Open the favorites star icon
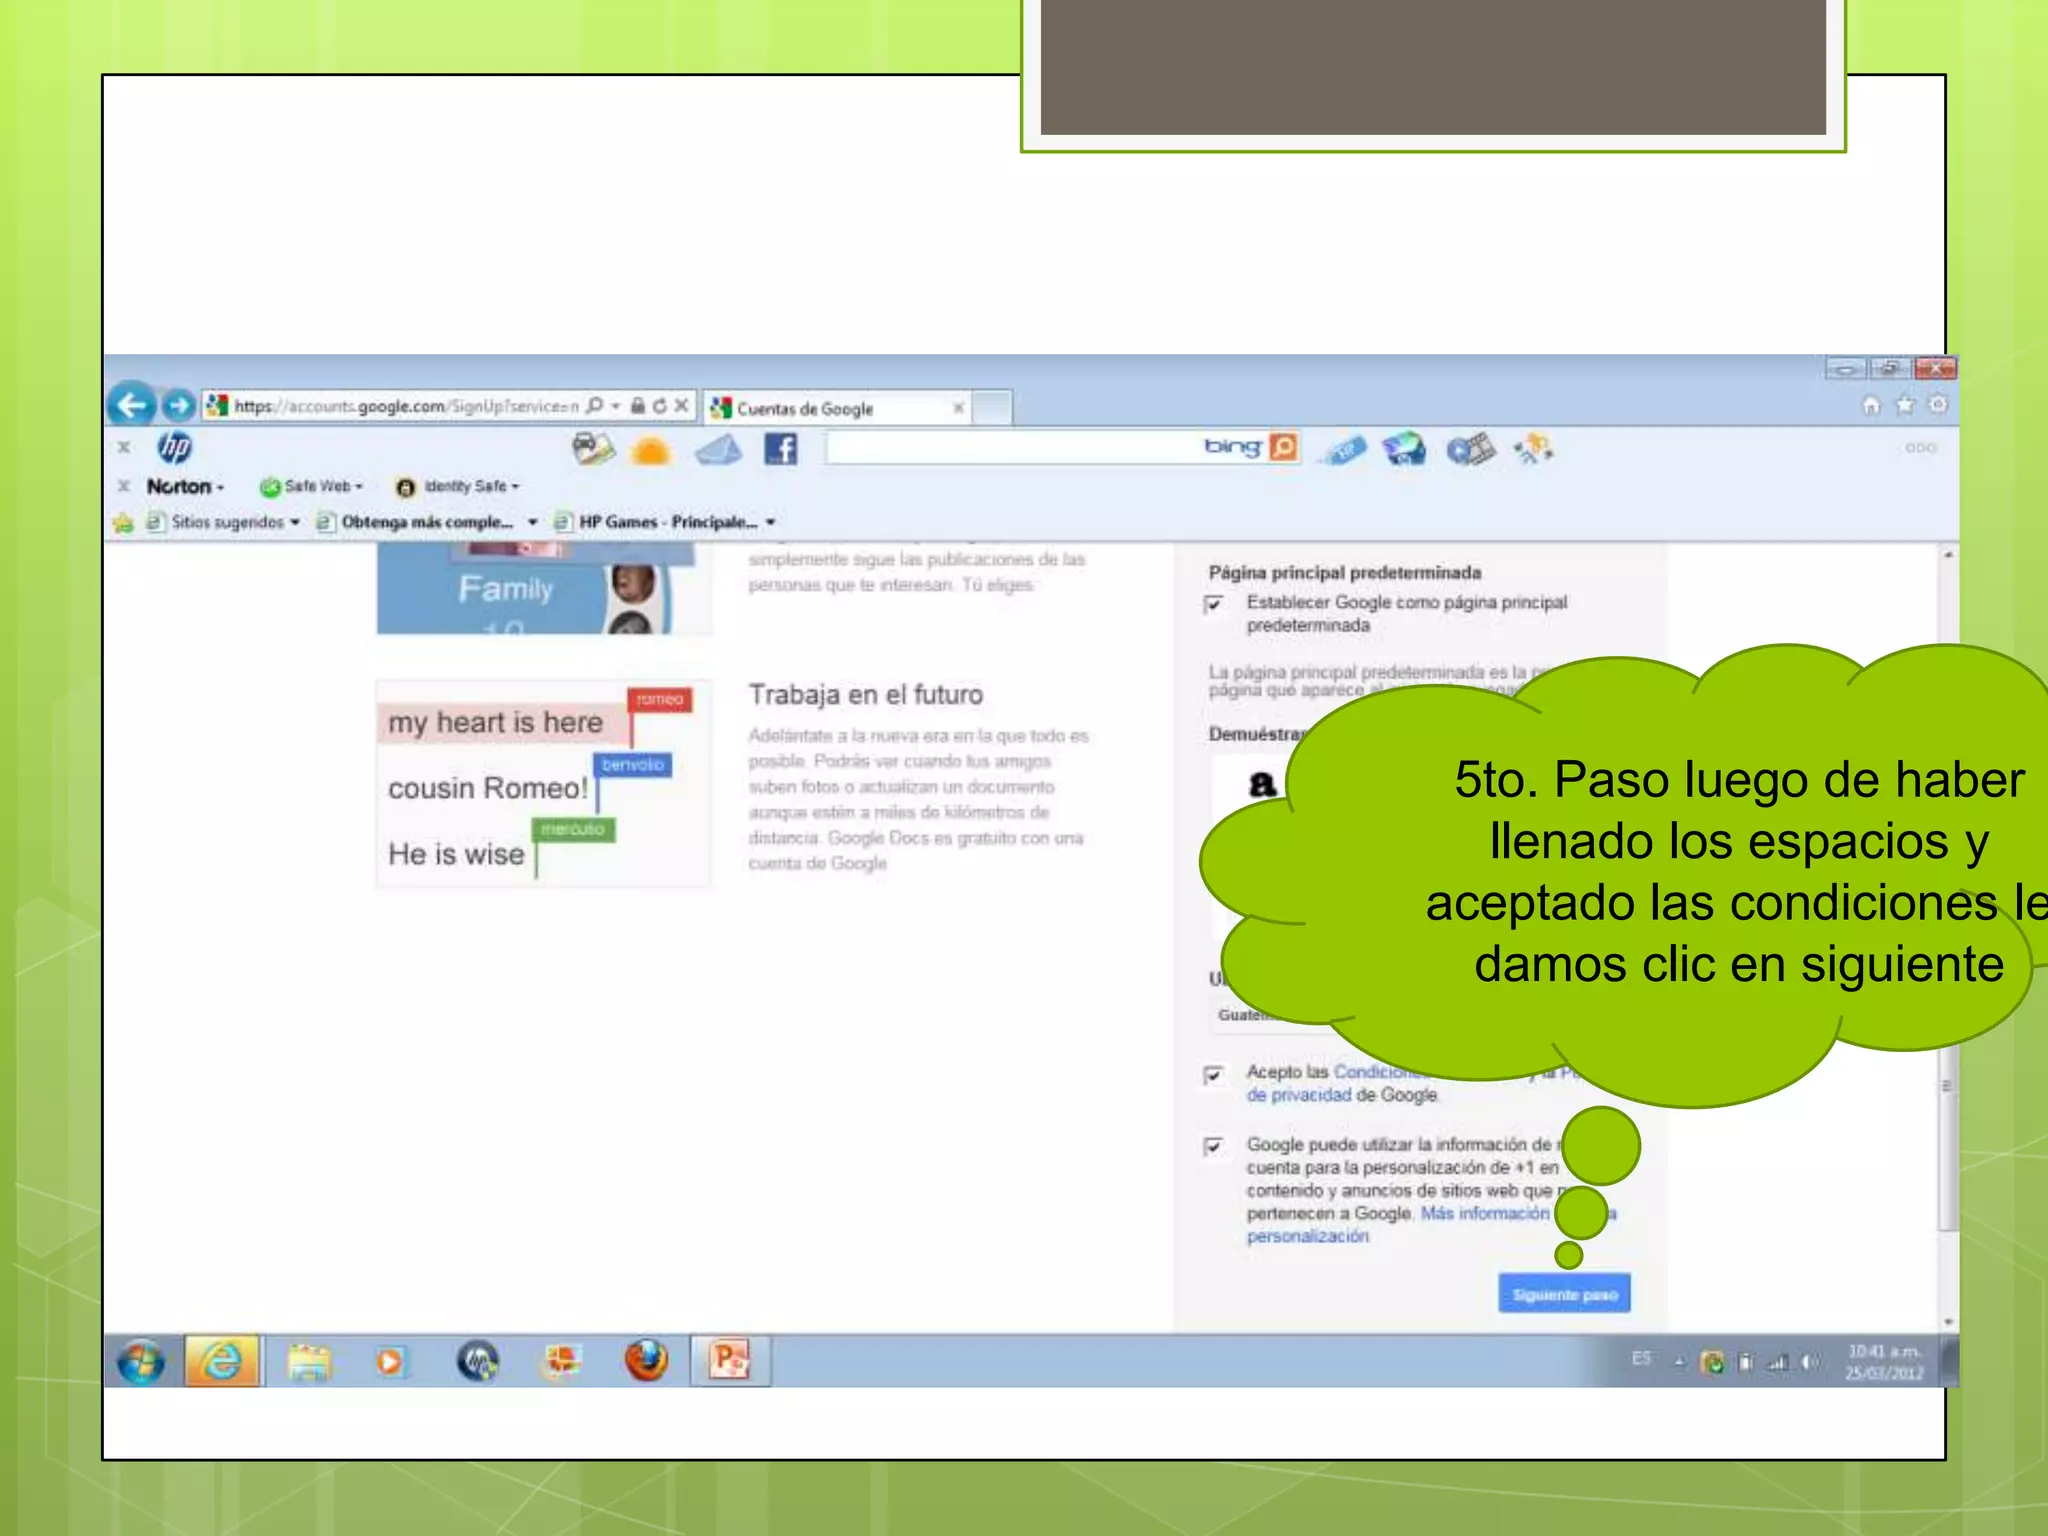Image resolution: width=2048 pixels, height=1536 pixels. click(x=1905, y=405)
